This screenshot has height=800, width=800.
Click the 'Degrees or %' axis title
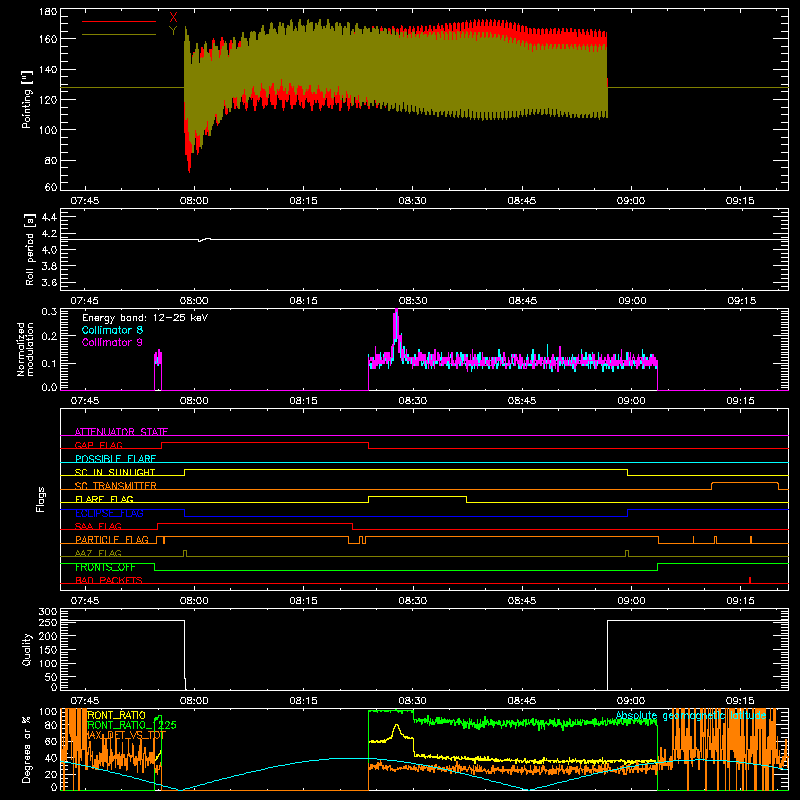pos(27,749)
